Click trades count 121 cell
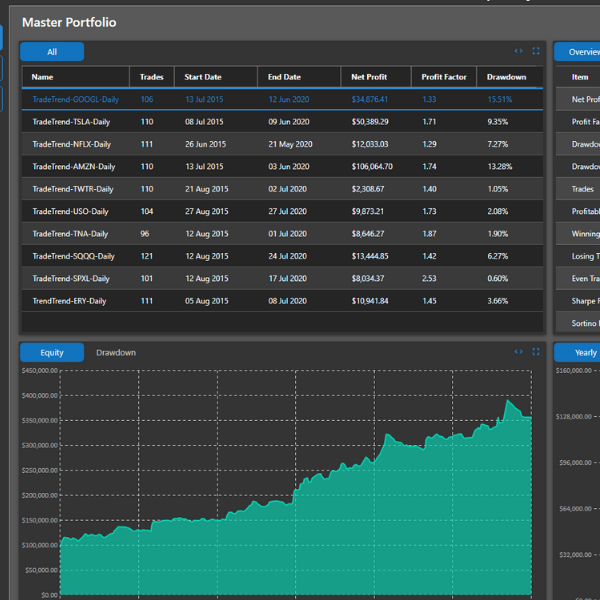The height and width of the screenshot is (600, 600). 147,256
